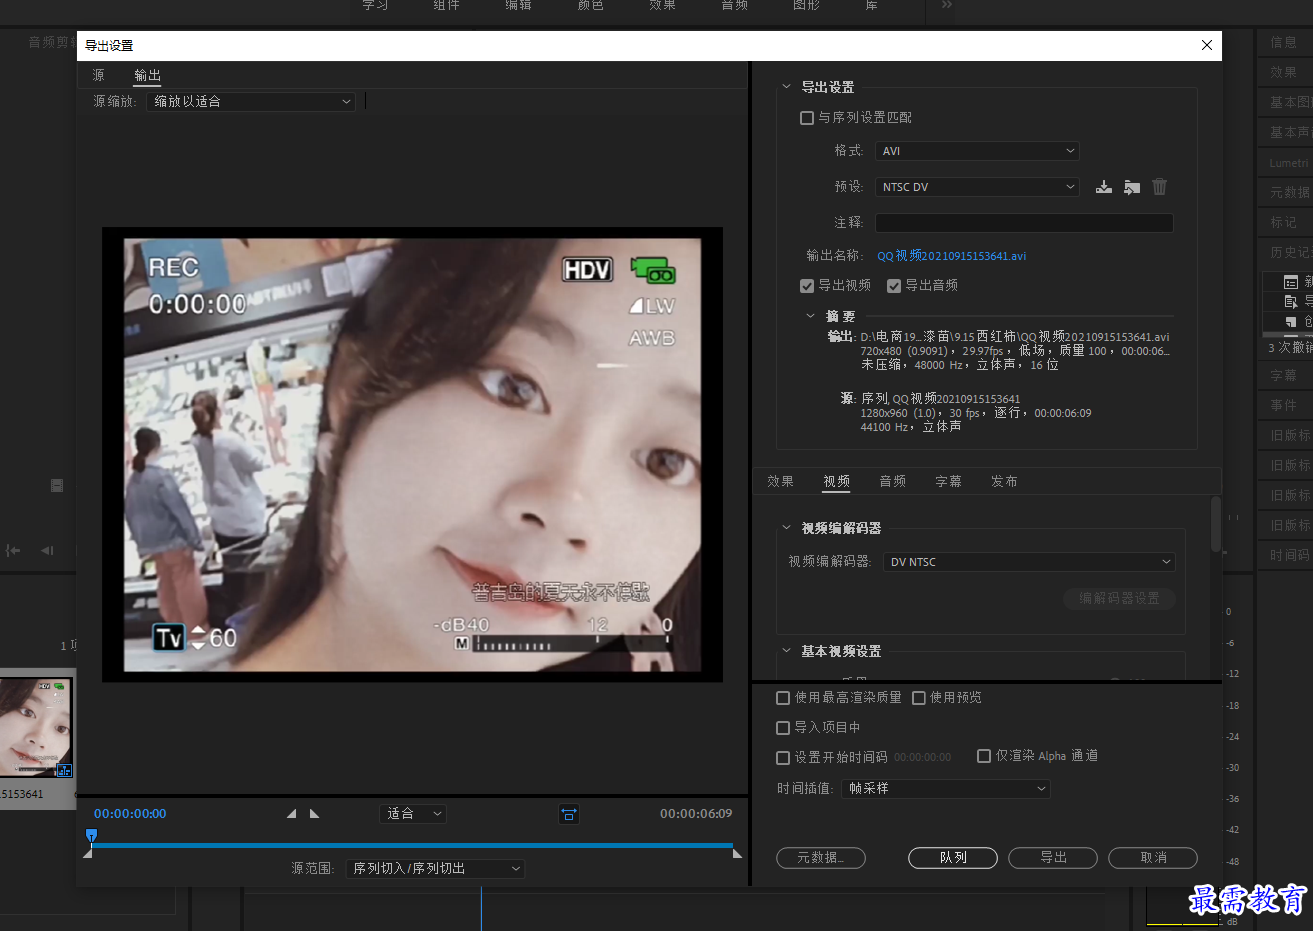Open 信息 panel in main window
Image resolution: width=1313 pixels, height=931 pixels.
pos(1284,42)
